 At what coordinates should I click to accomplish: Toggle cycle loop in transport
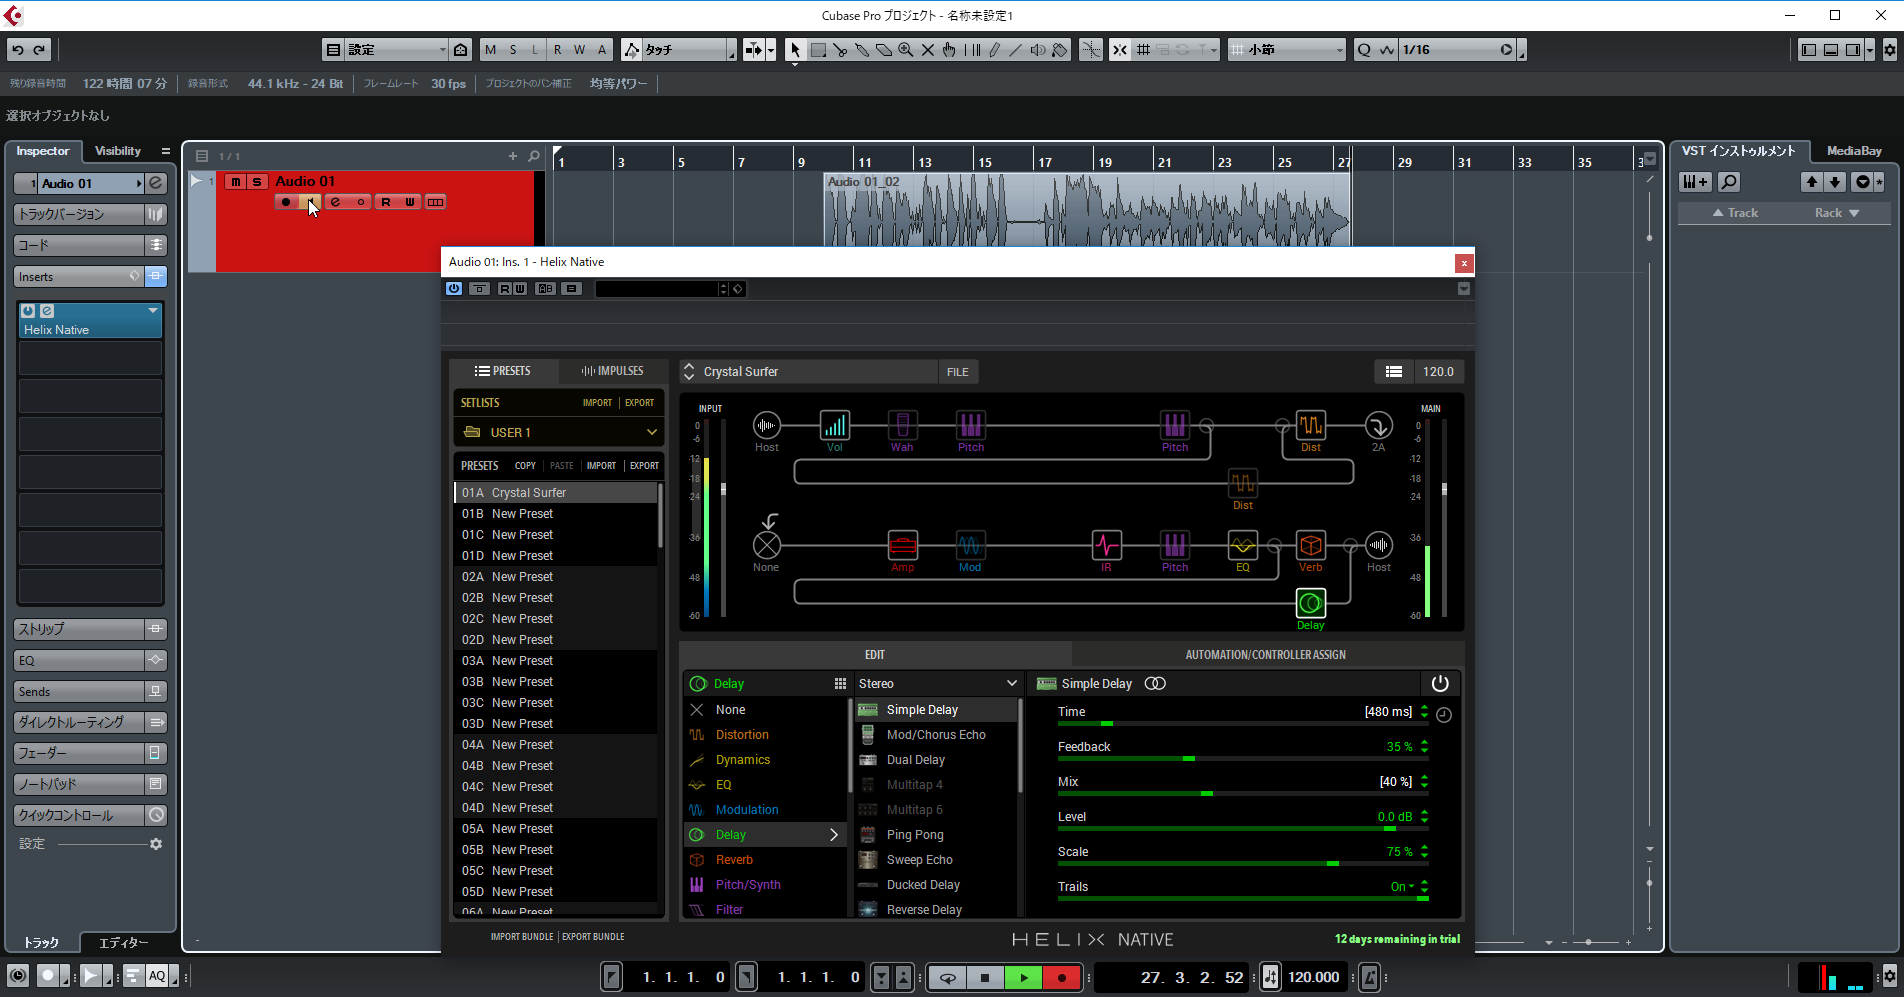pyautogui.click(x=948, y=978)
